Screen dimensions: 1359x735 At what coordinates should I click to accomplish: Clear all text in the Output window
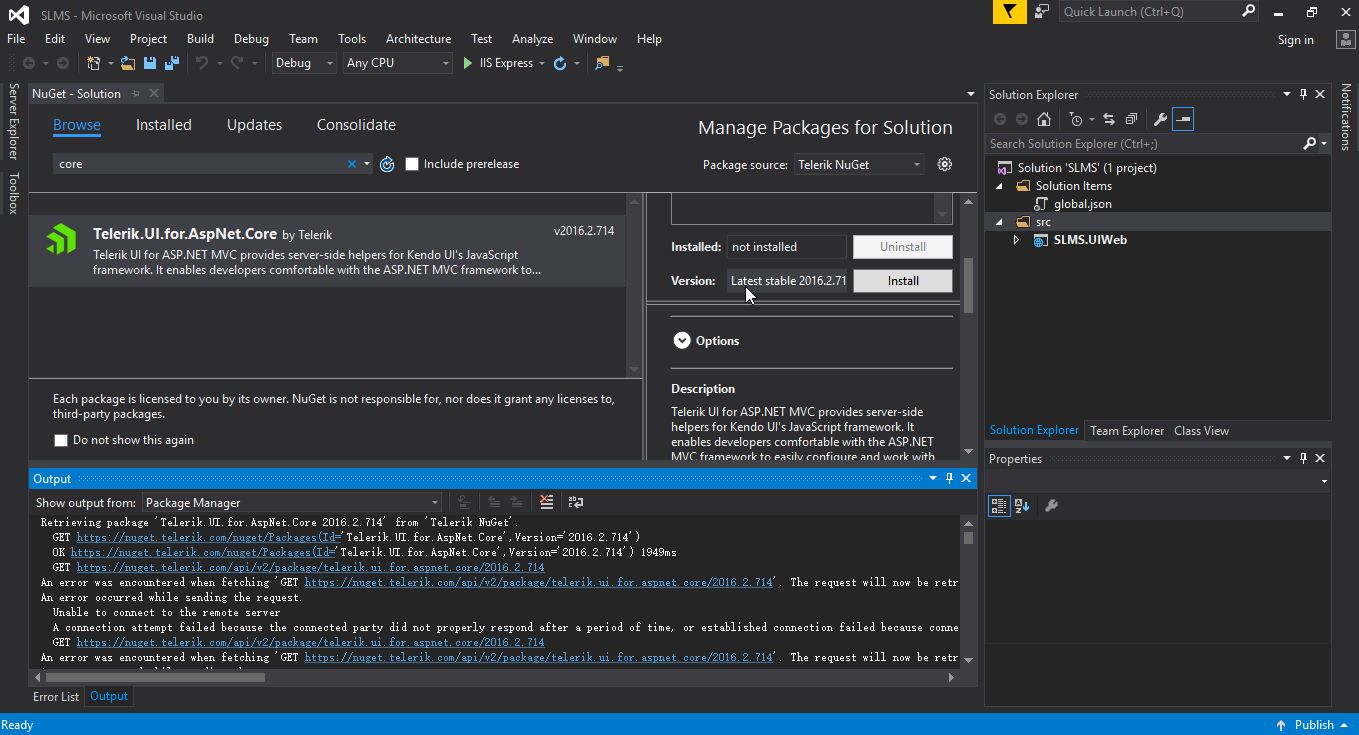547,502
